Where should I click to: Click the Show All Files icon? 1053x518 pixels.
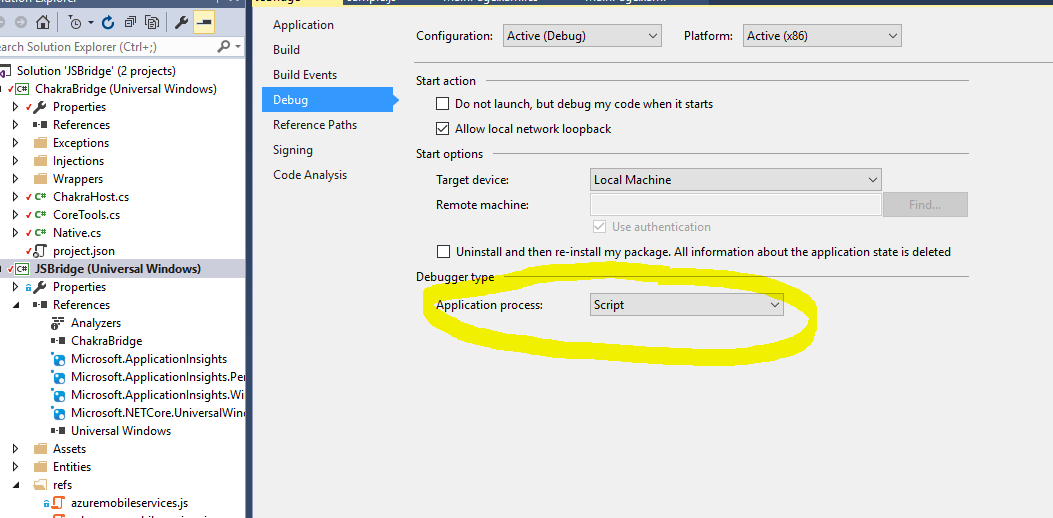pyautogui.click(x=151, y=22)
